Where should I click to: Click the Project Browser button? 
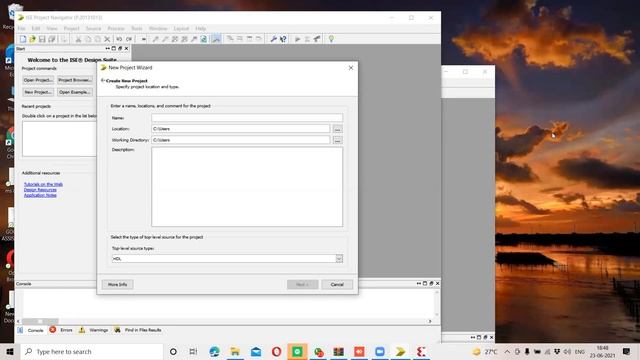tap(75, 80)
